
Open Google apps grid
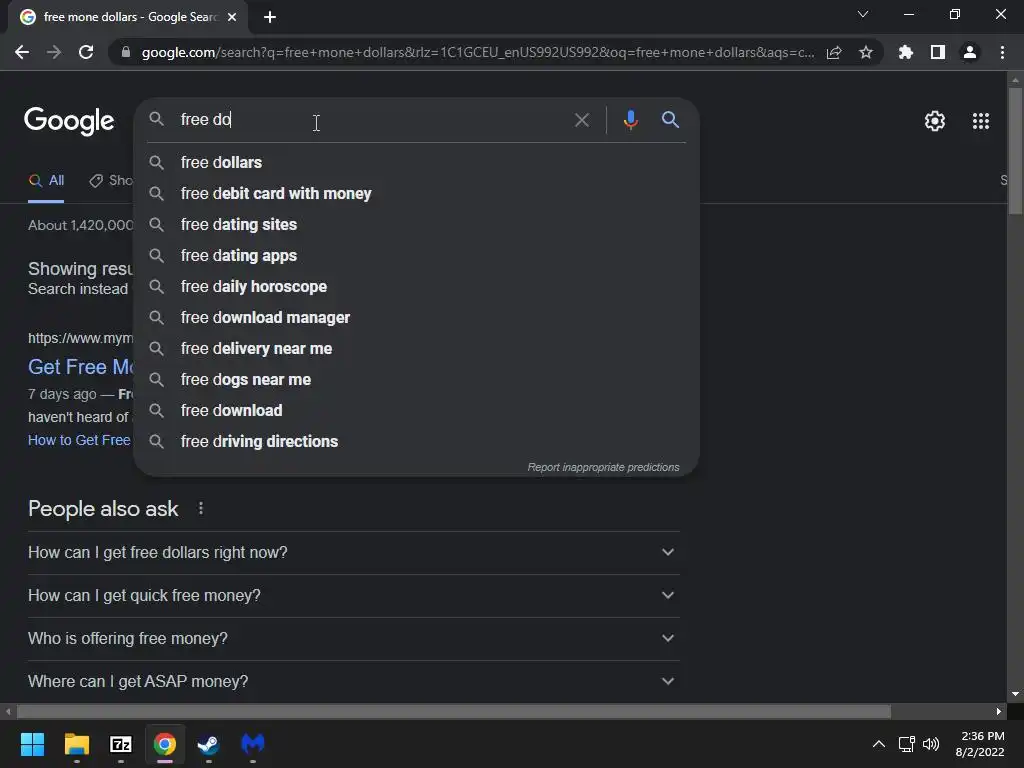click(x=981, y=121)
